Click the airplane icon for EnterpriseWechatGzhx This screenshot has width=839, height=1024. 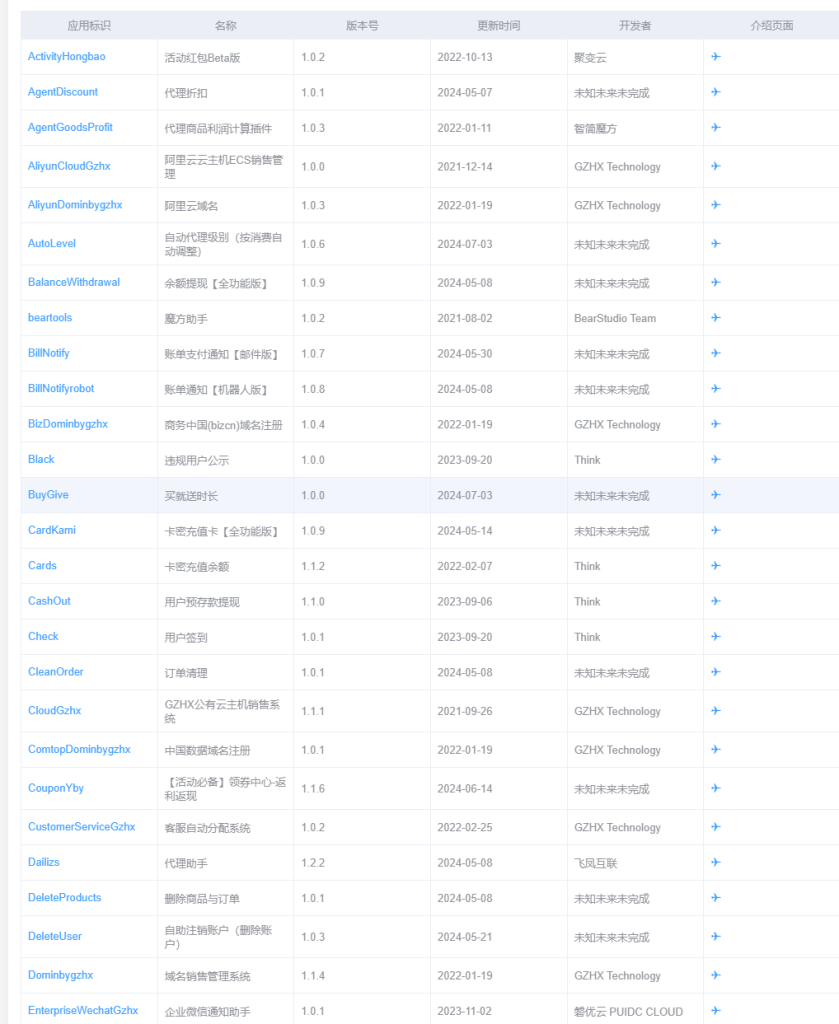pyautogui.click(x=715, y=1011)
